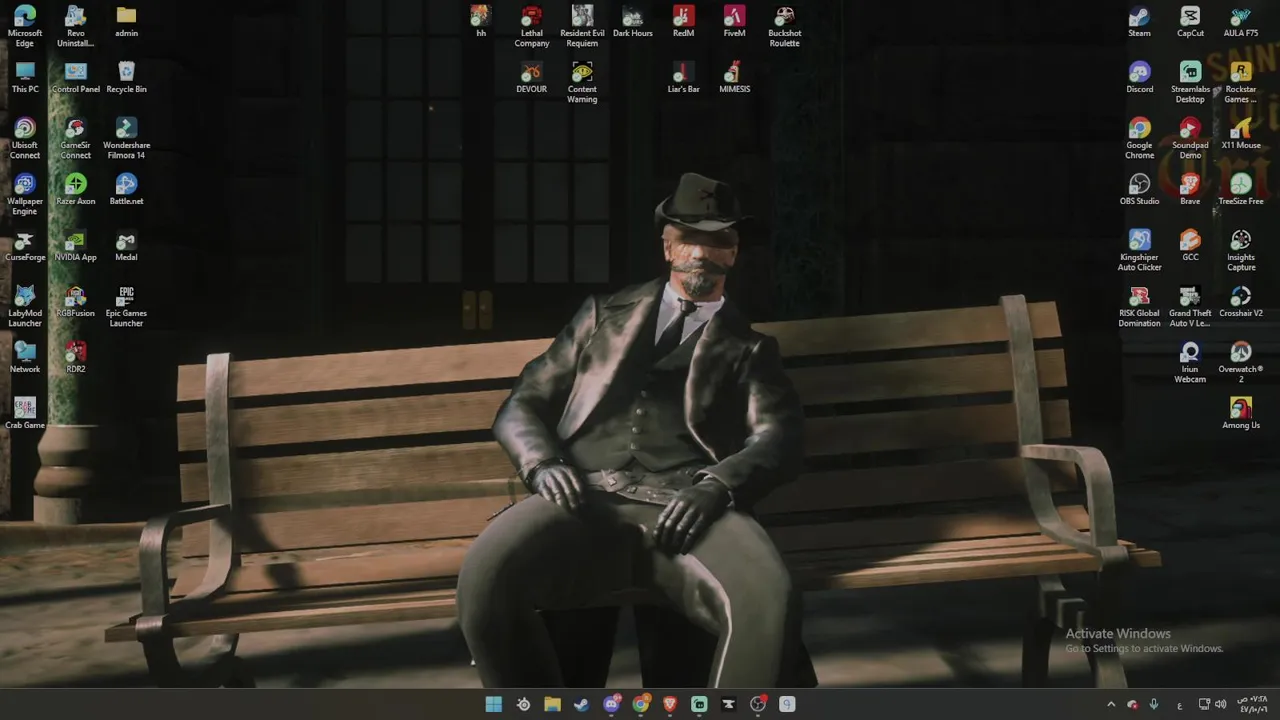Screen dimensions: 1280x720
Task: Open the Discord desktop shortcut
Action: pos(1140,77)
